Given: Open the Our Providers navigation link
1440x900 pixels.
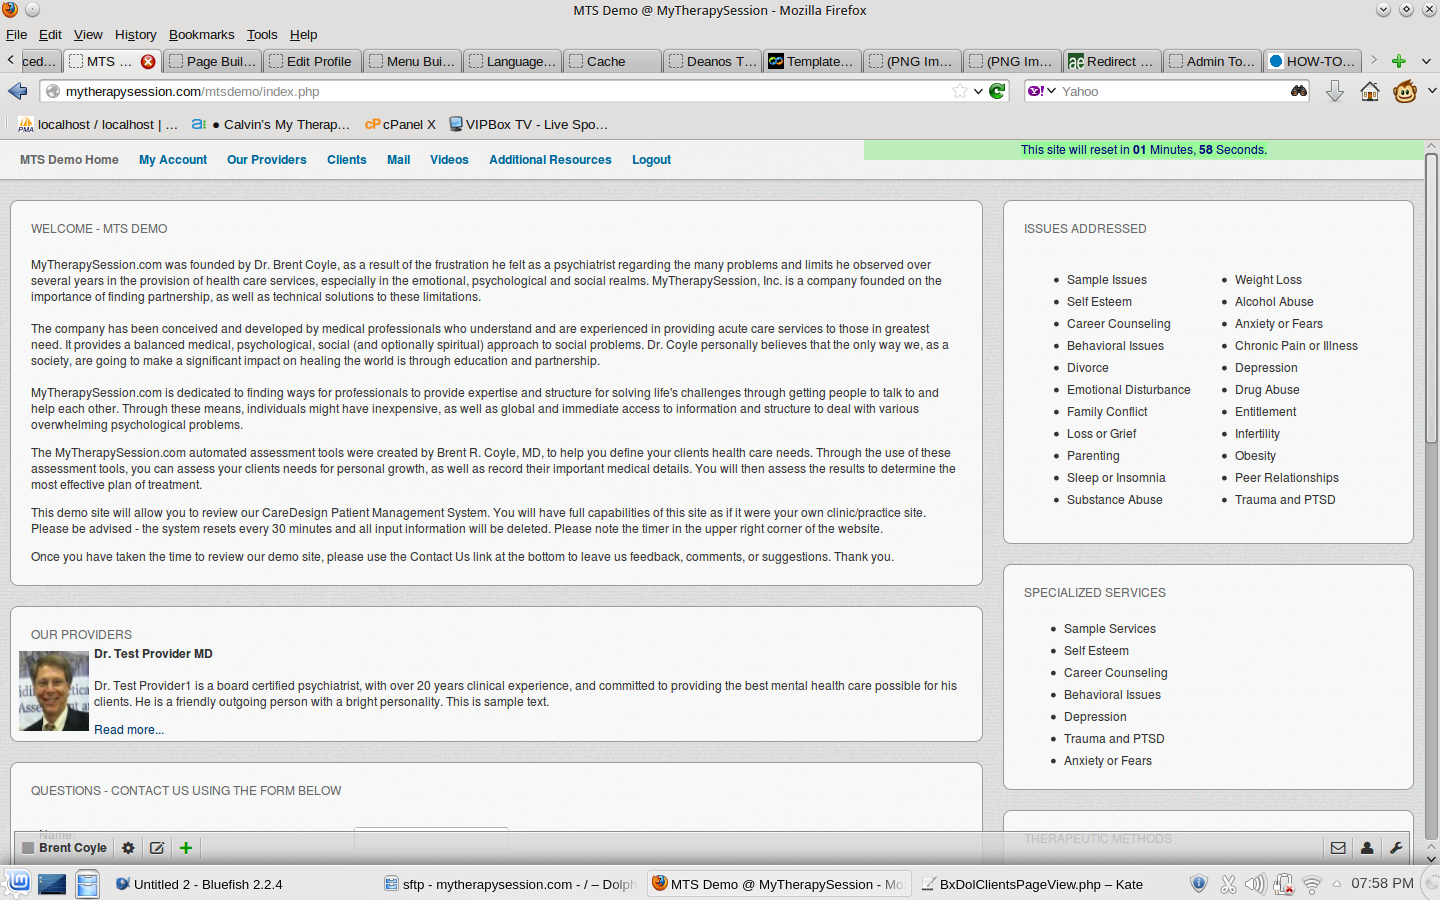Looking at the screenshot, I should coord(266,160).
